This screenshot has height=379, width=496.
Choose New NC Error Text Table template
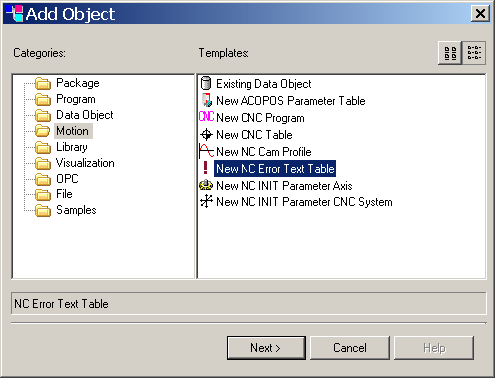click(x=275, y=169)
